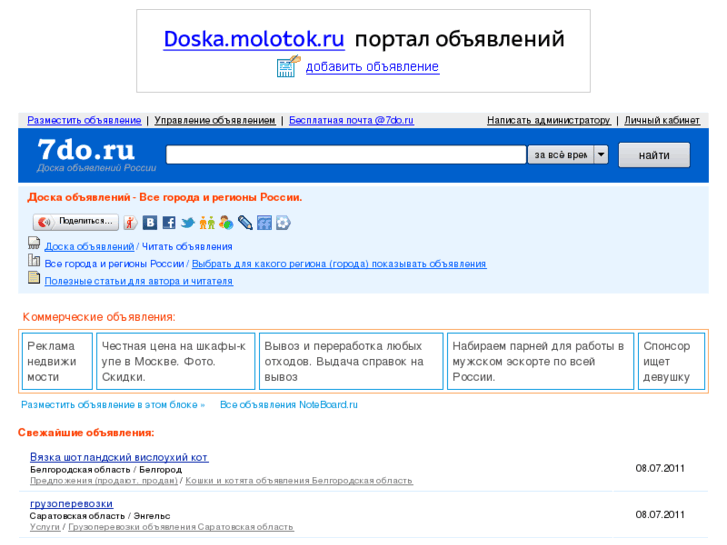Image resolution: width=727 pixels, height=545 pixels.
Task: Click Написать администратору
Action: coord(548,120)
